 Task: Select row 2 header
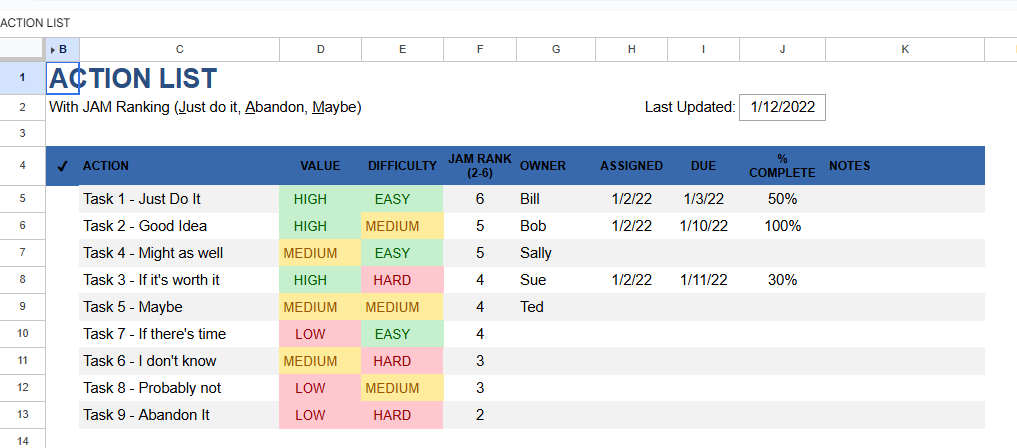23,108
